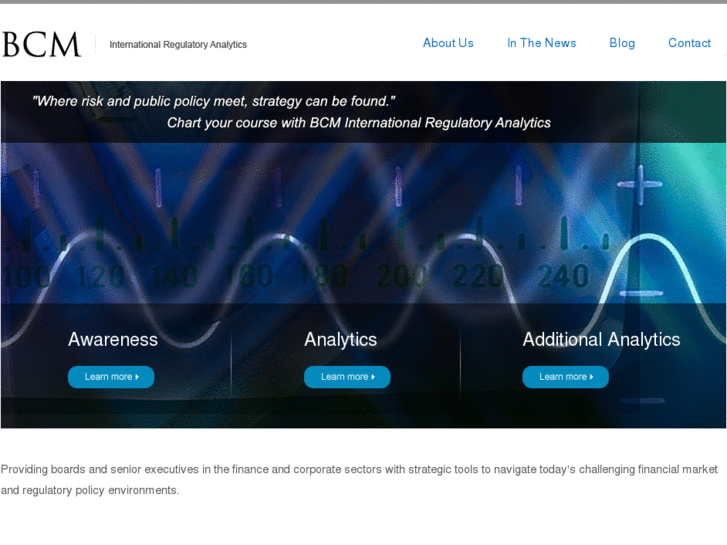The height and width of the screenshot is (545, 727).
Task: Select the Awareness heading
Action: (x=113, y=340)
